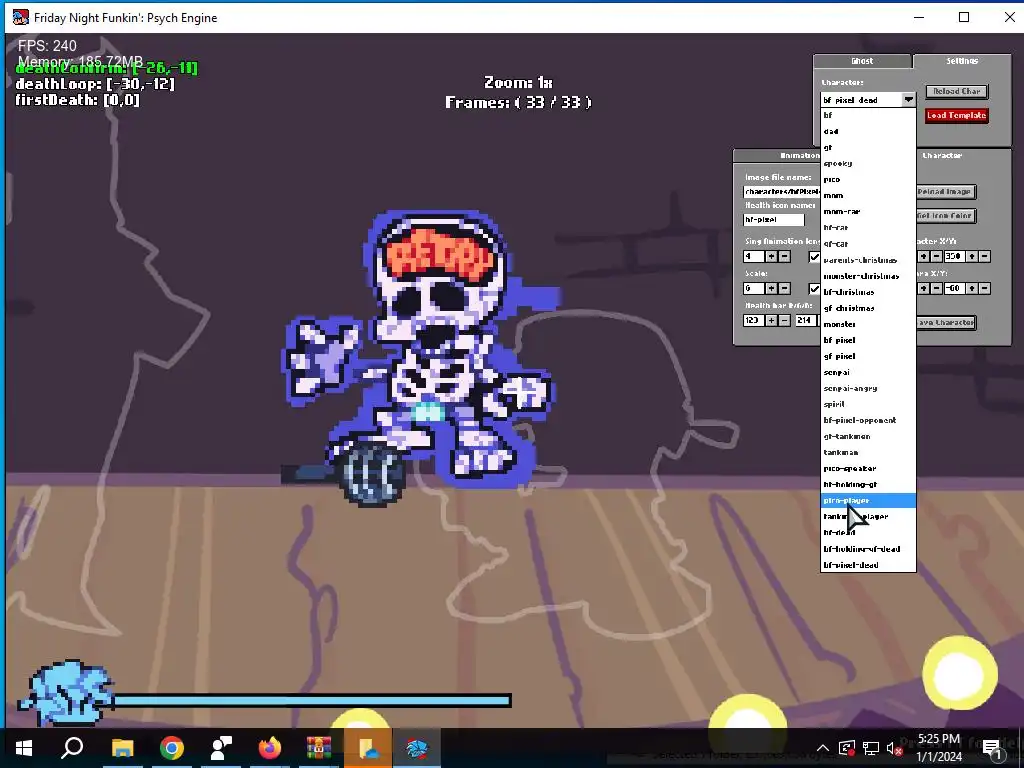This screenshot has height=768, width=1024.
Task: Switch to the Ghost tab
Action: 862,61
